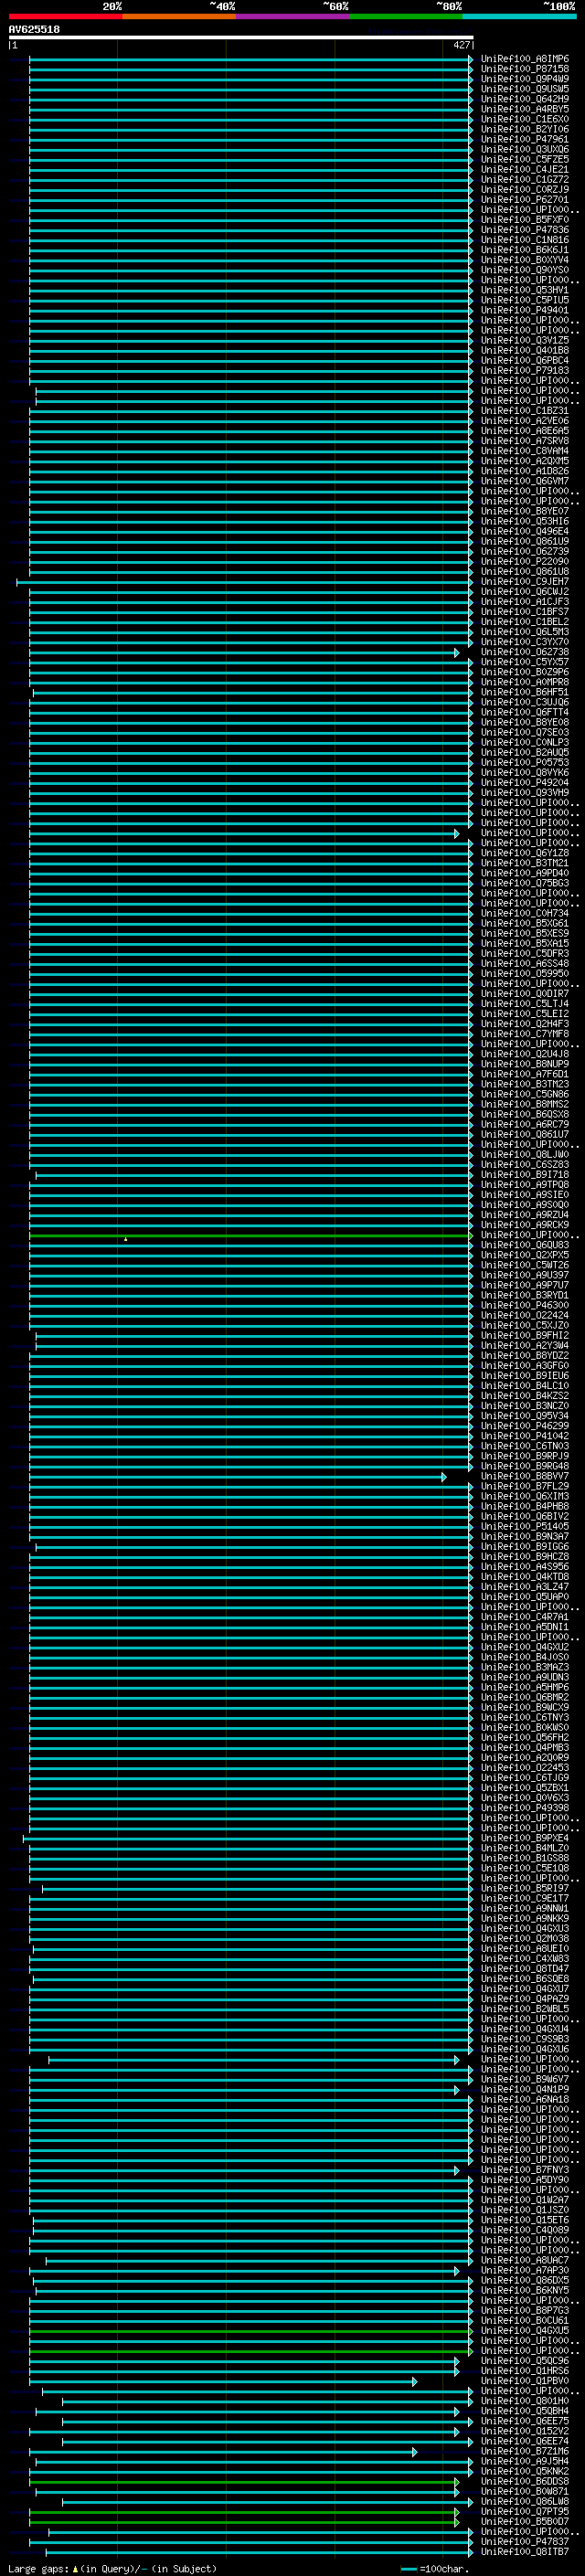Select hit label UniRef100_A3GFG0
Screen dimensions: 585x2576
point(524,1366)
